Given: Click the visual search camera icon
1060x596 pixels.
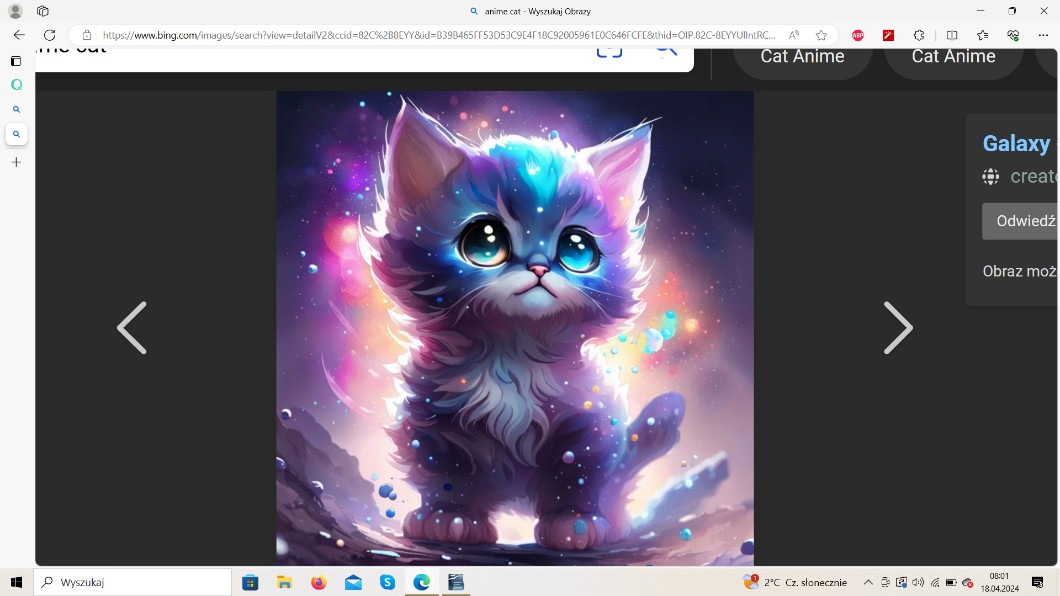Looking at the screenshot, I should click(609, 50).
